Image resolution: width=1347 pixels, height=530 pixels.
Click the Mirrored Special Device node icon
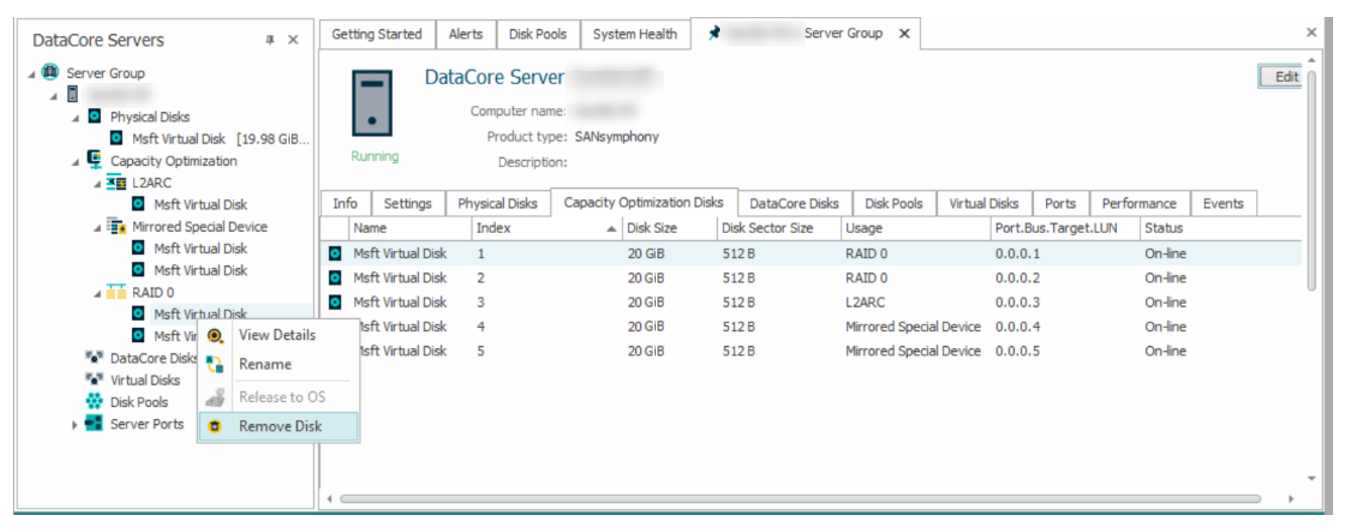(116, 227)
